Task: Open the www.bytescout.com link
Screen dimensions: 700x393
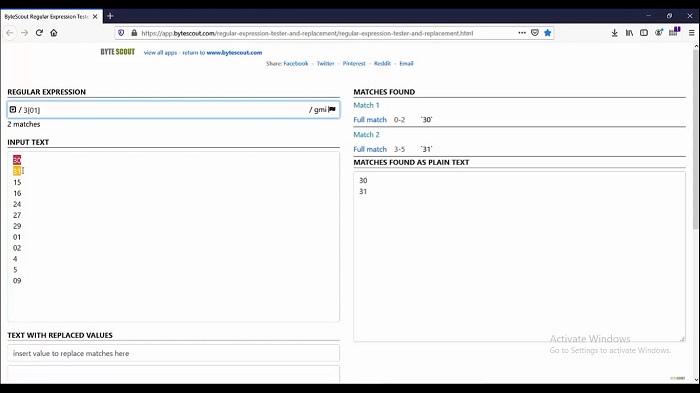Action: (x=234, y=52)
